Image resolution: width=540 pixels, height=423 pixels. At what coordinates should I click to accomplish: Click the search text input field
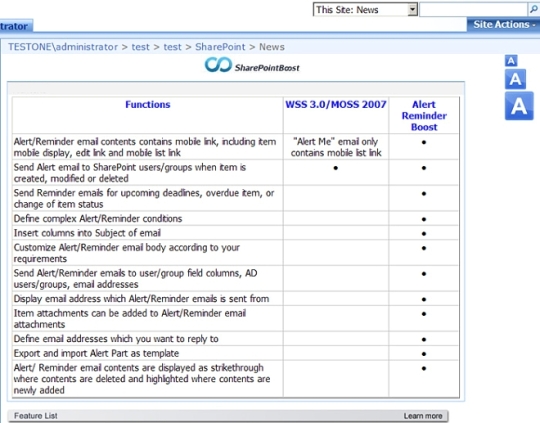click(474, 10)
